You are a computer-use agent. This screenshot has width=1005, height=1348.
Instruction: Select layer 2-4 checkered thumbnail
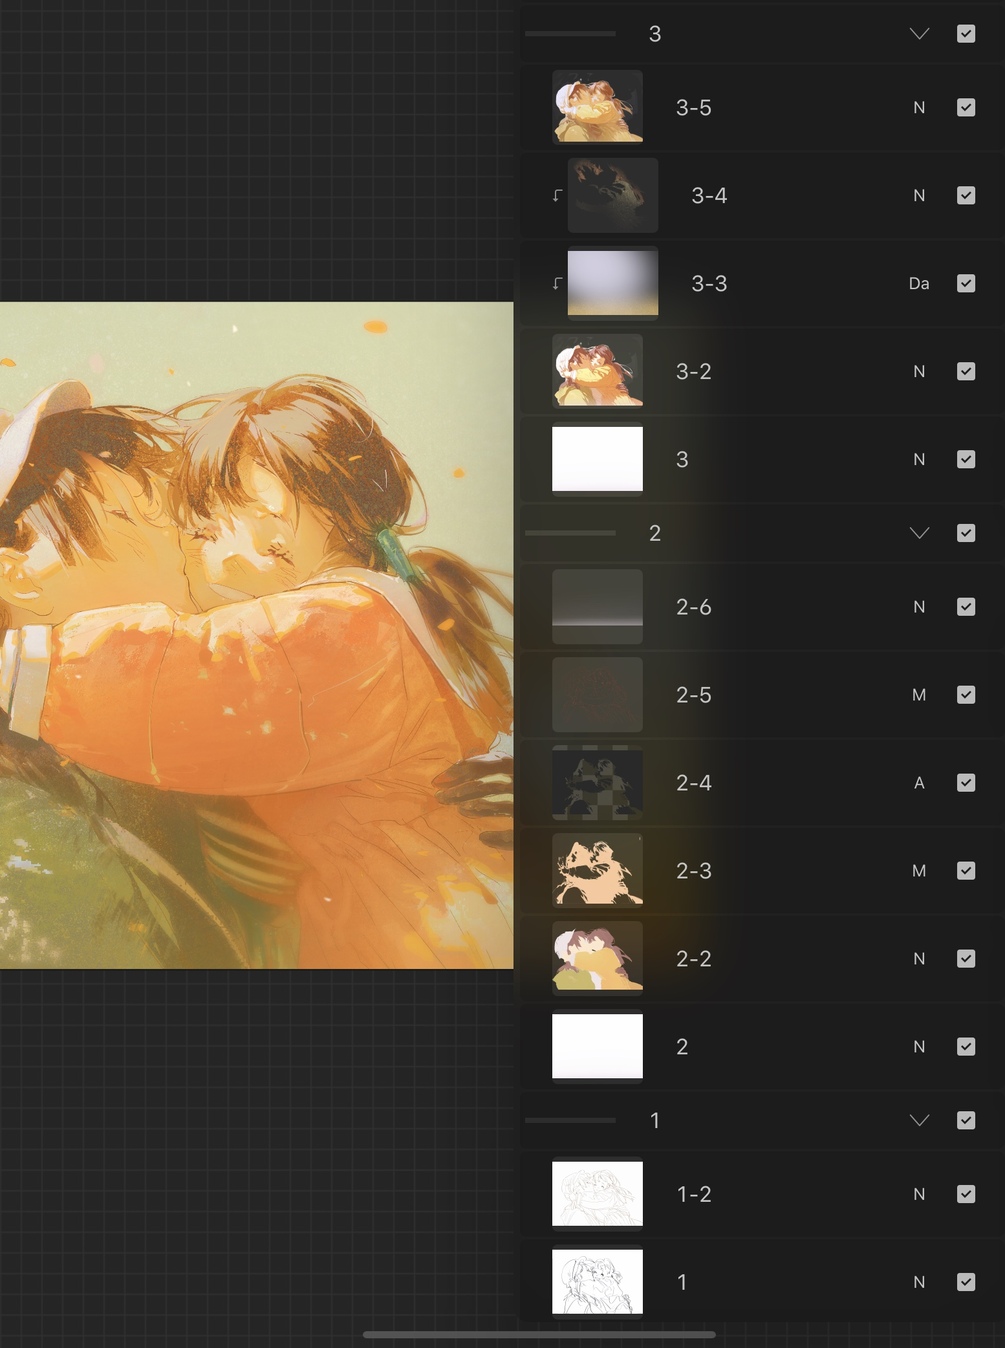(597, 783)
